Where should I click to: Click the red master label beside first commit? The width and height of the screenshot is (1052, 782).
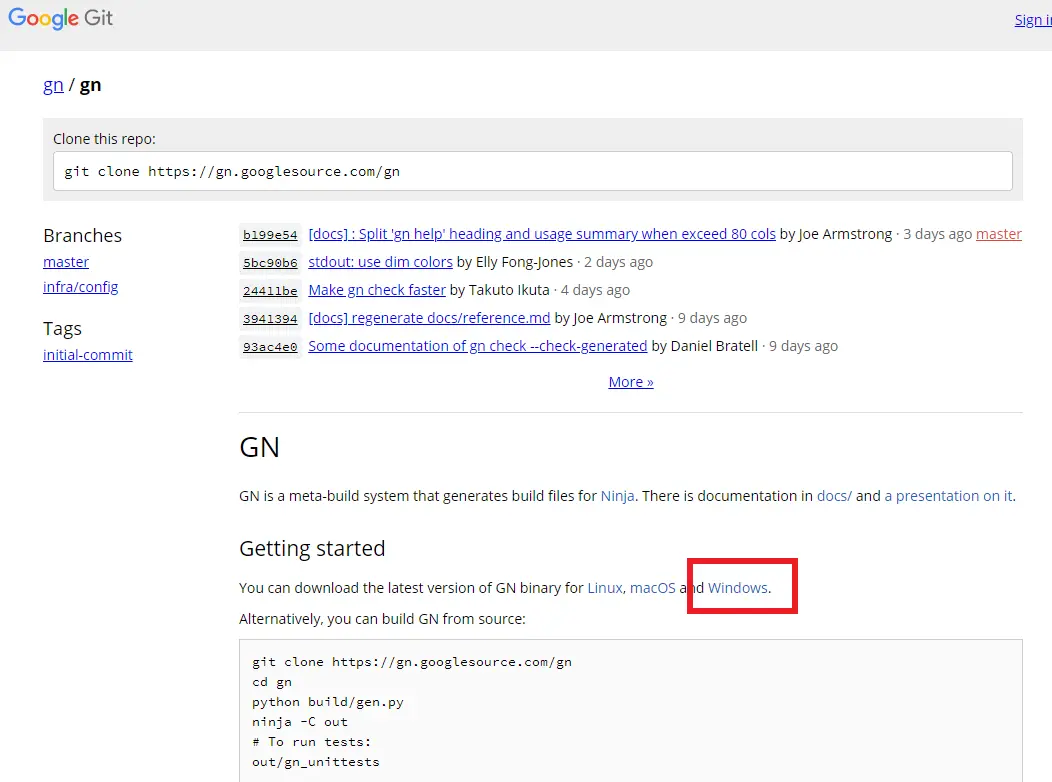click(x=999, y=234)
